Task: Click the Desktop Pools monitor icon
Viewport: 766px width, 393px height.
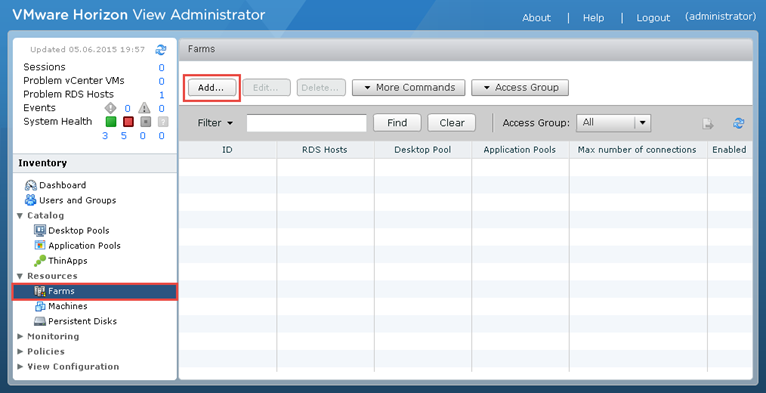Action: 40,230
